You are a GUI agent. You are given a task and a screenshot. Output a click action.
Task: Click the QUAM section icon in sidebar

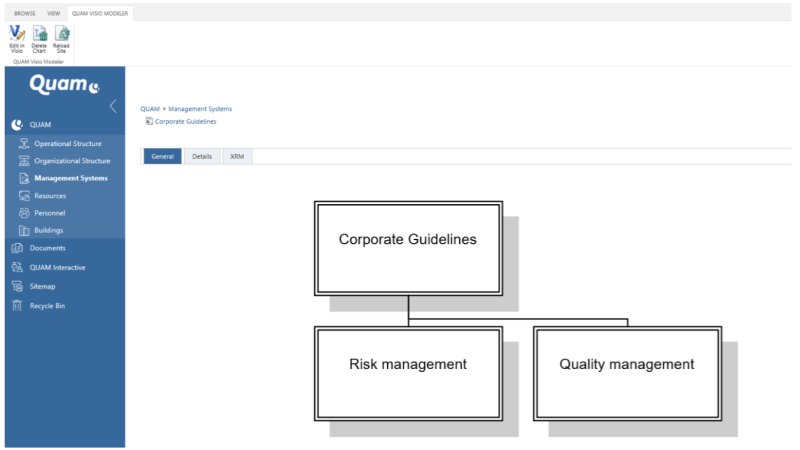[17, 124]
